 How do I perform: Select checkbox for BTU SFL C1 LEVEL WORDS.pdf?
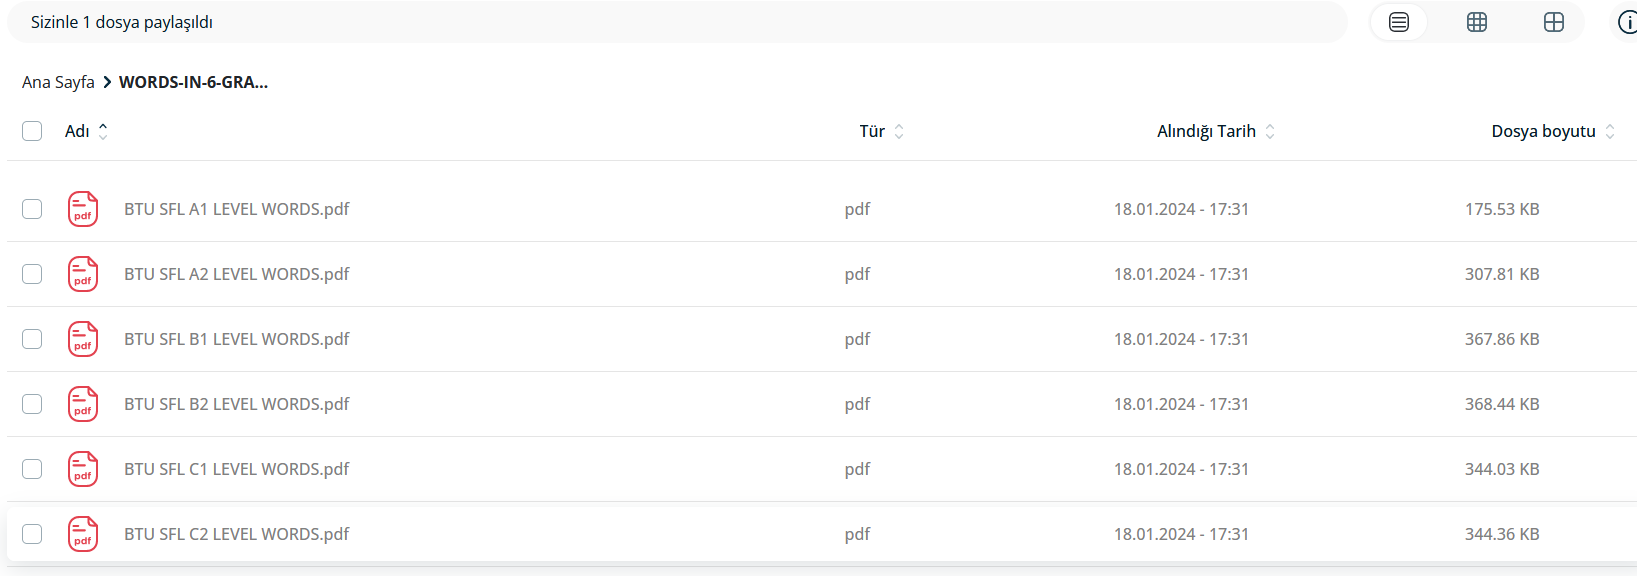tap(32, 469)
